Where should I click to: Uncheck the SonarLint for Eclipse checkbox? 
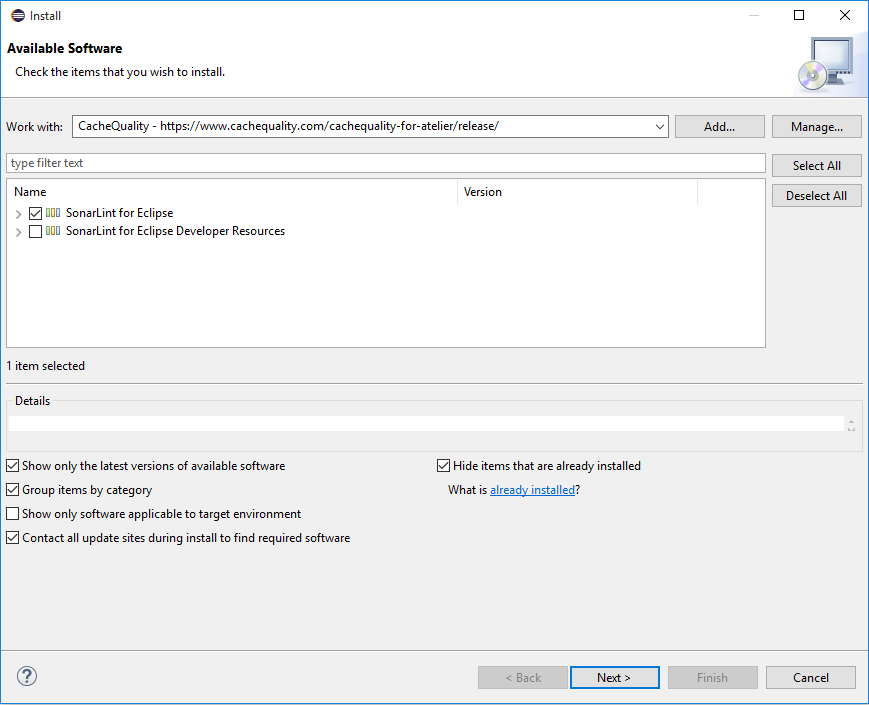pos(35,213)
